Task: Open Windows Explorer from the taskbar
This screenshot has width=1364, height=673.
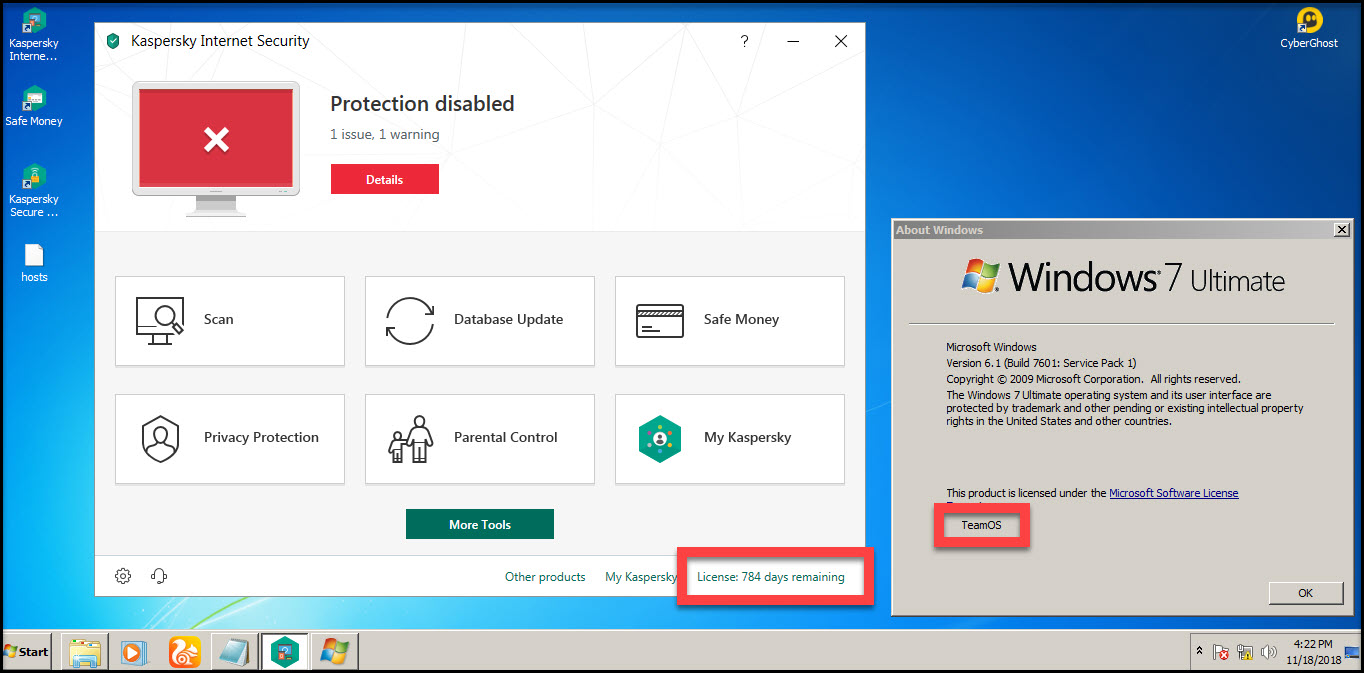Action: (85, 652)
